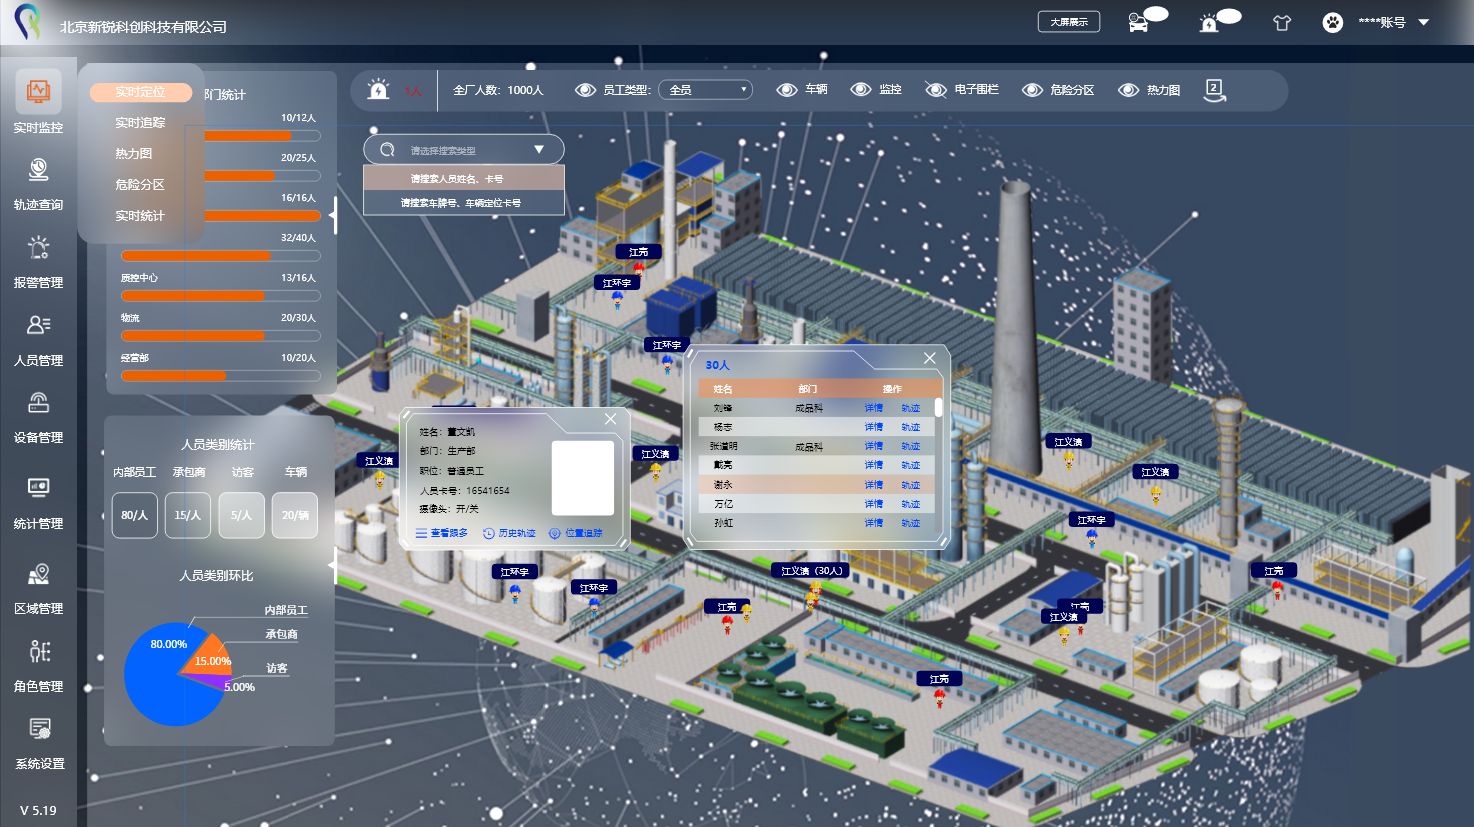Click the alarm bell icon in top toolbar
The width and height of the screenshot is (1474, 827).
click(x=378, y=90)
